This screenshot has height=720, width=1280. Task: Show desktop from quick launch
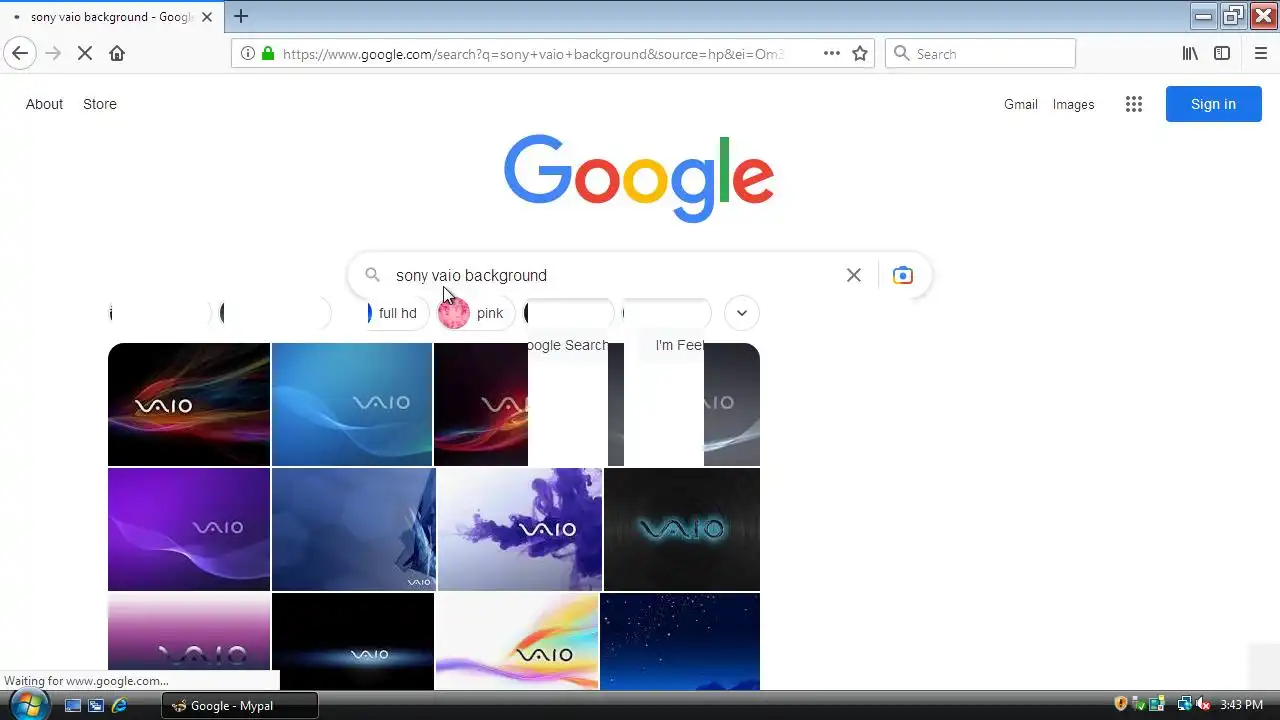(x=73, y=705)
